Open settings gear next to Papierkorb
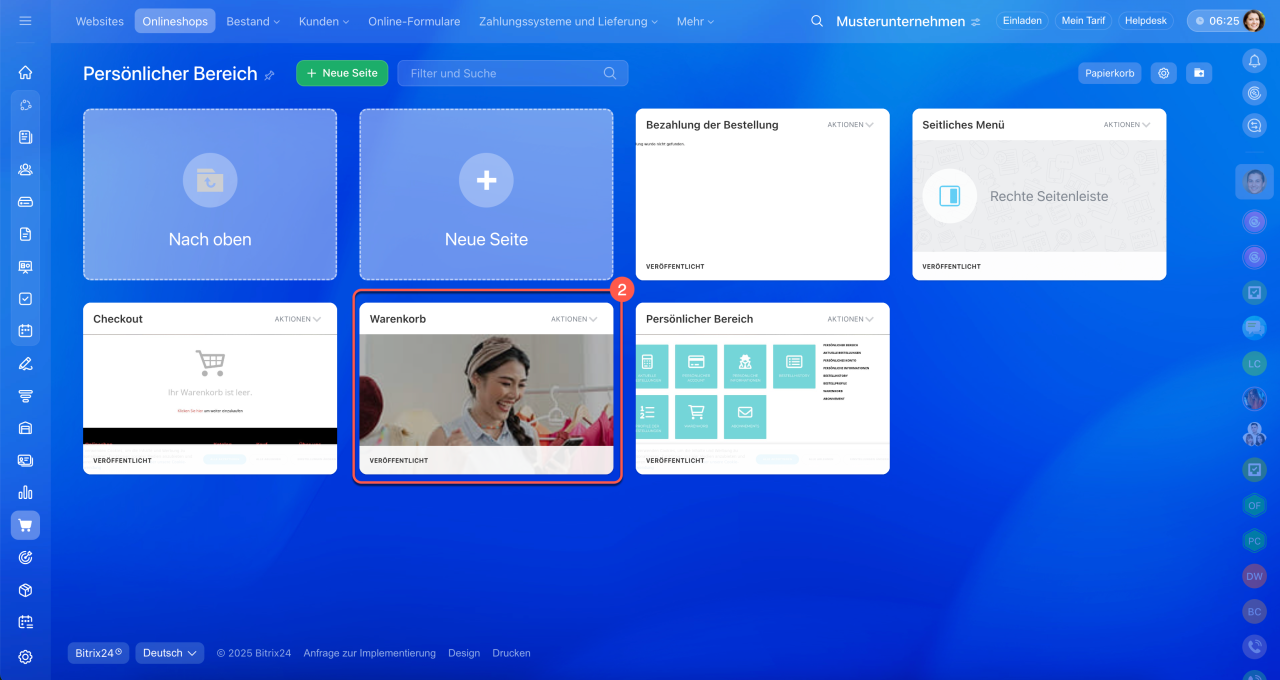 [x=1163, y=73]
